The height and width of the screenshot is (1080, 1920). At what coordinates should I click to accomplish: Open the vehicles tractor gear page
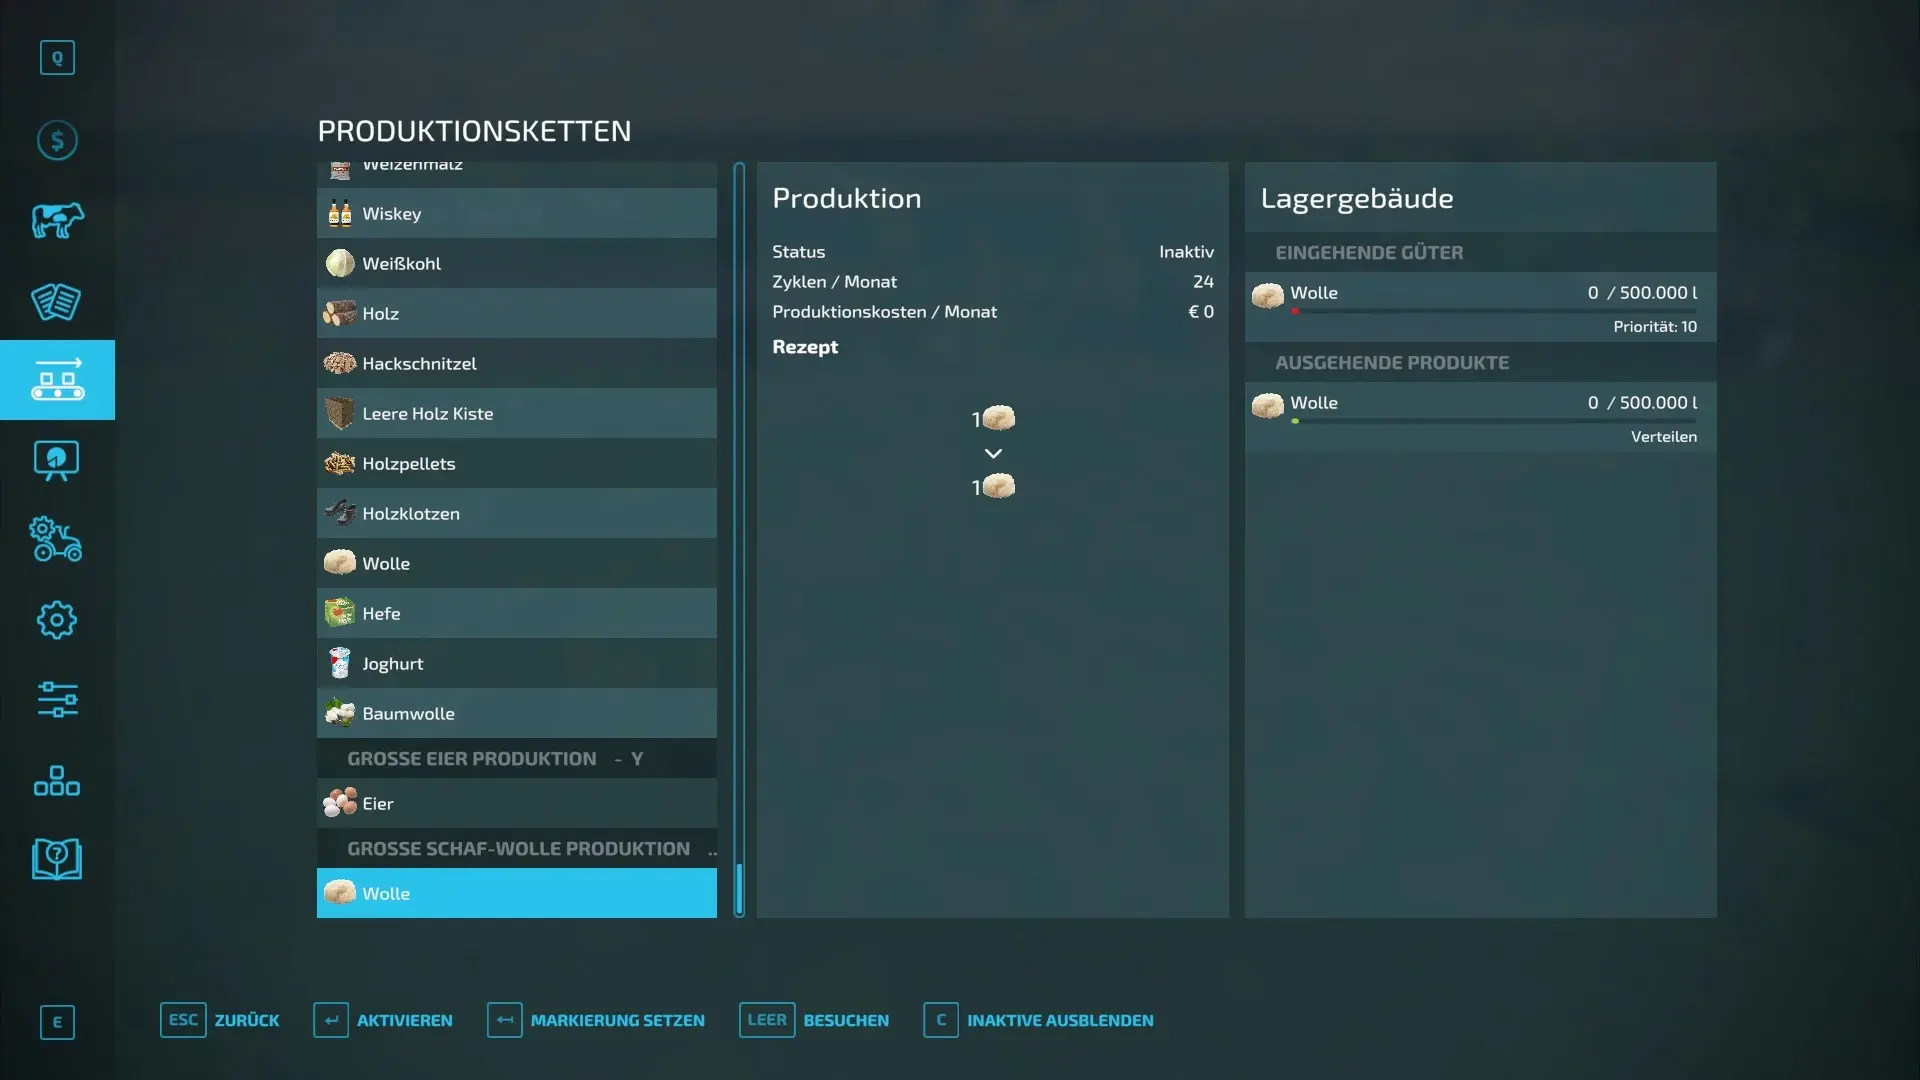coord(57,540)
